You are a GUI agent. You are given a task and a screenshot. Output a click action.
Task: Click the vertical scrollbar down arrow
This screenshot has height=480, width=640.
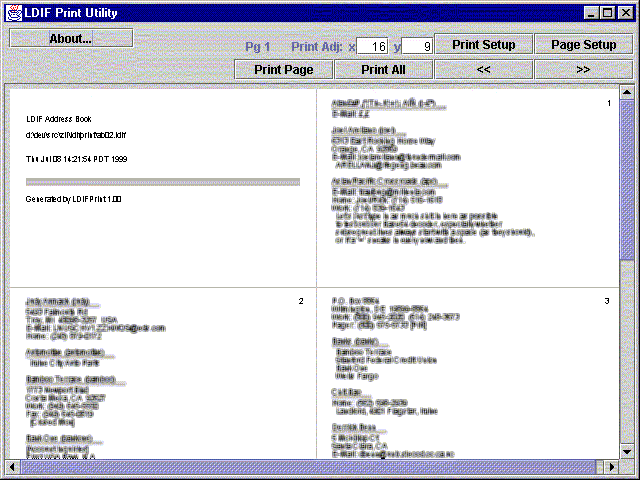click(x=627, y=451)
